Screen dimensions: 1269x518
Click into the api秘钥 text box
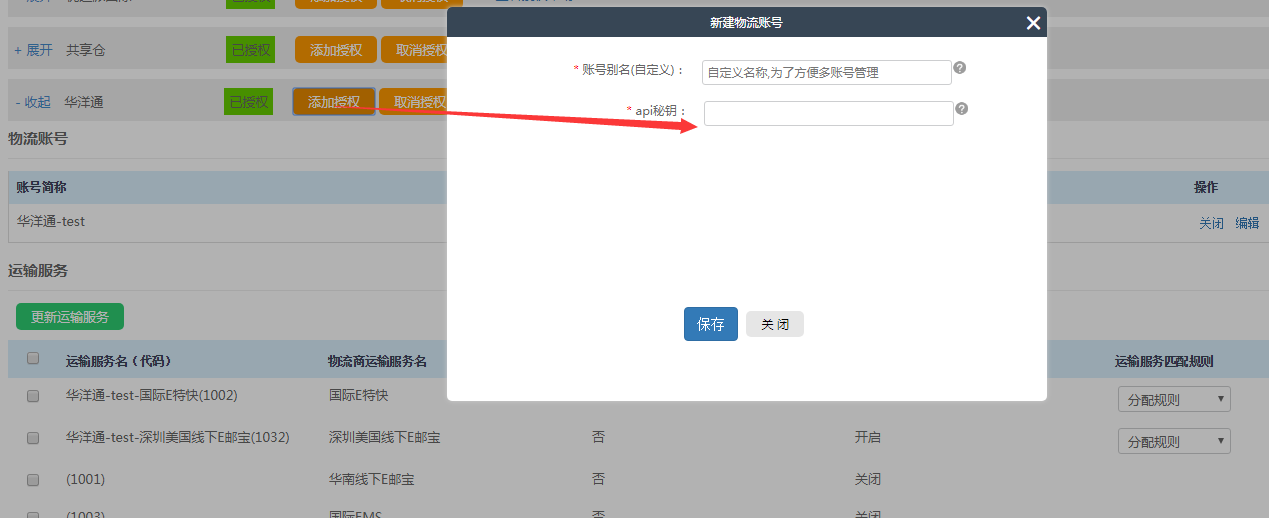(828, 114)
